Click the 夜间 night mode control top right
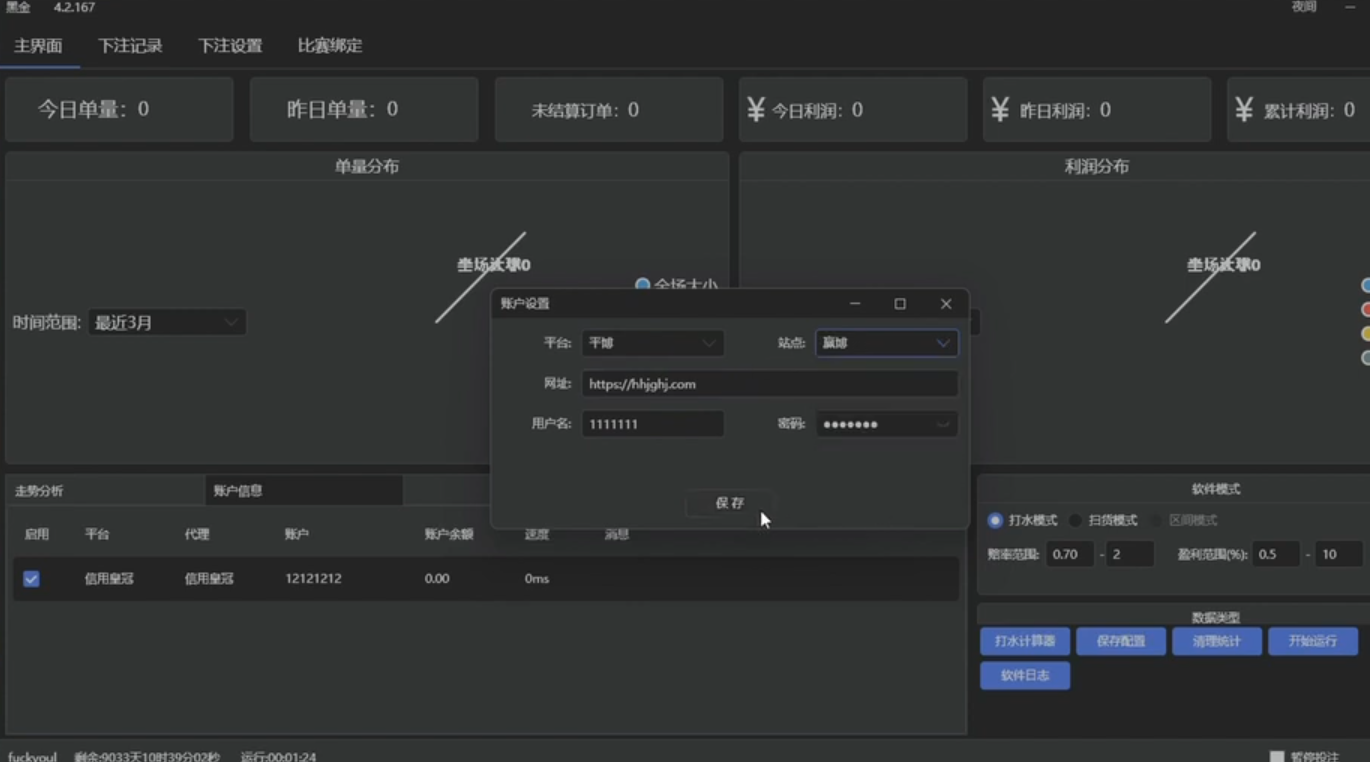 pyautogui.click(x=1305, y=7)
